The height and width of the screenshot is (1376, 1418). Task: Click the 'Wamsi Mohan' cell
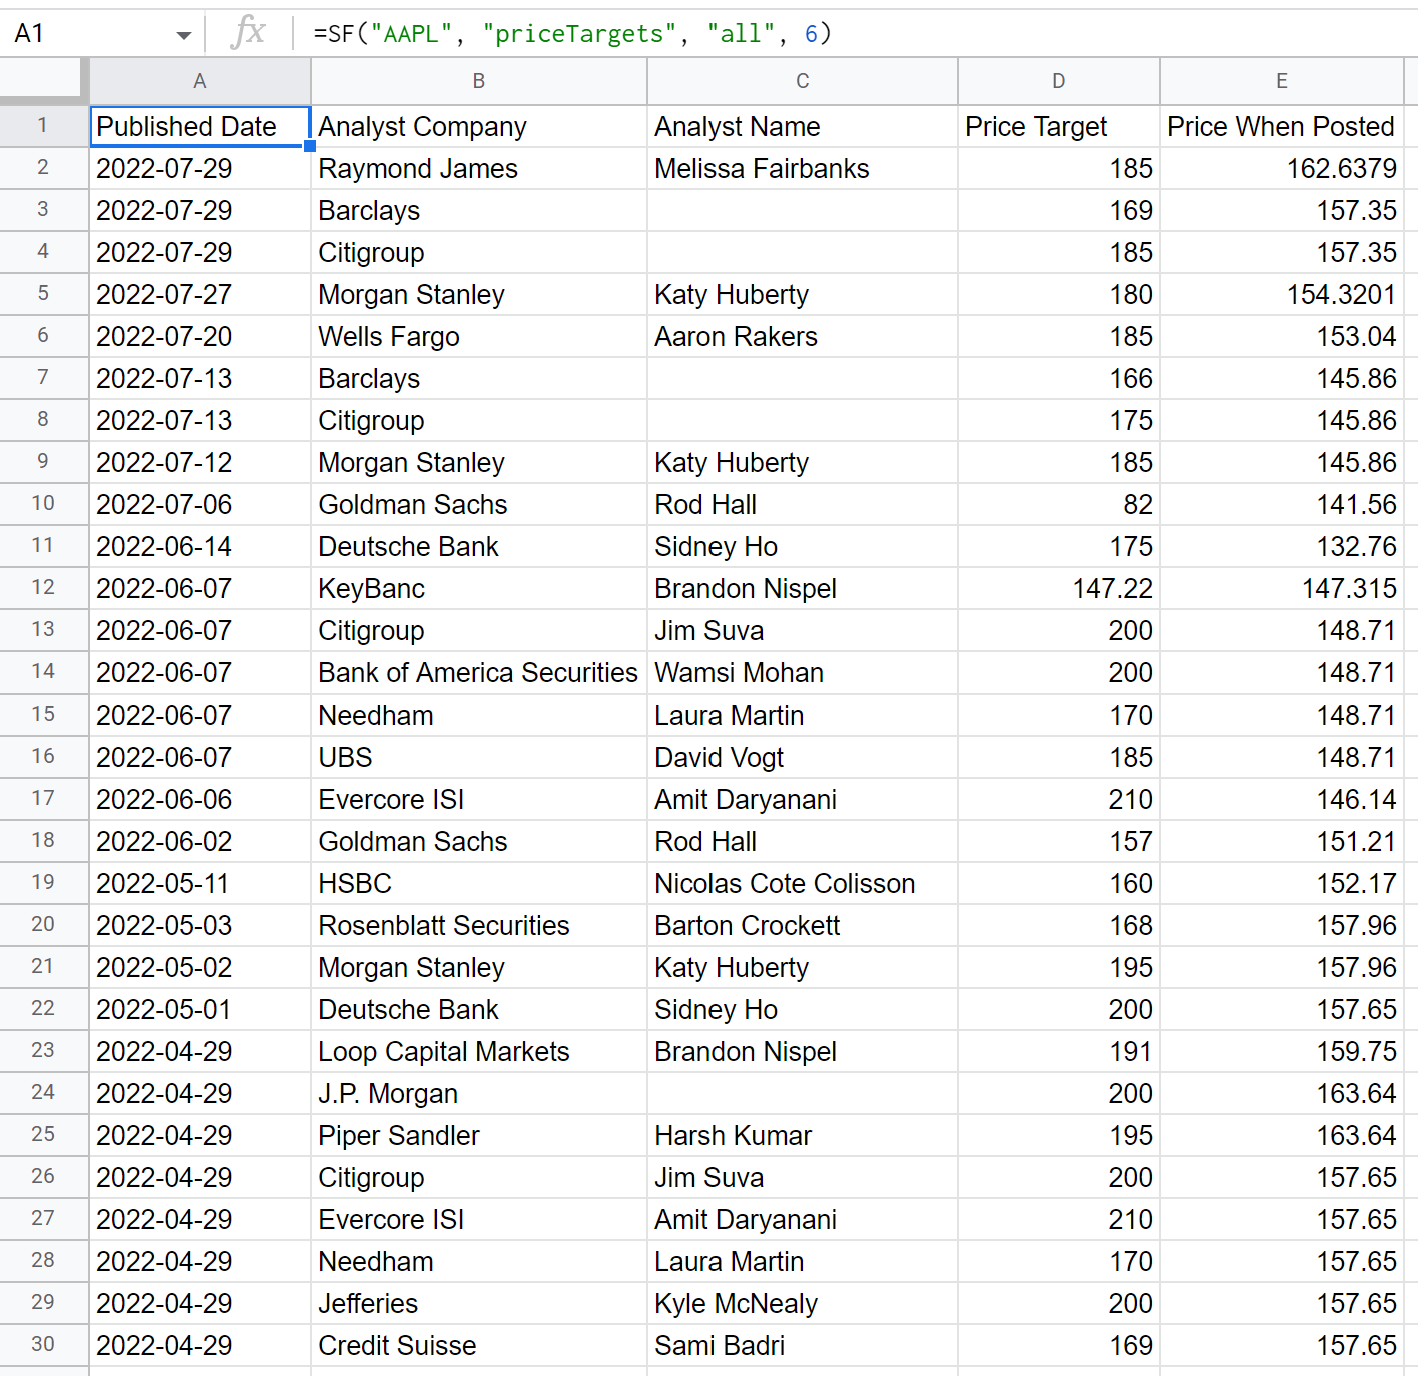(x=802, y=673)
